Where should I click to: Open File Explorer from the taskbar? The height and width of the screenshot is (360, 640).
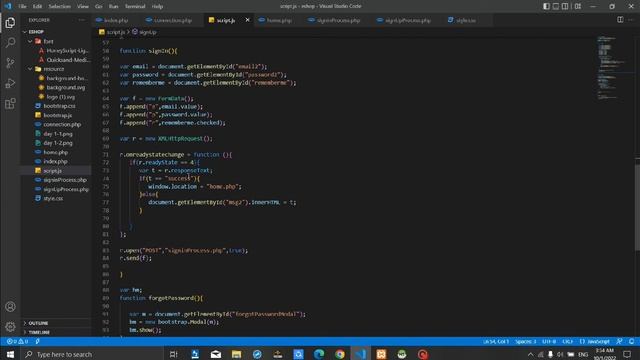click(x=236, y=354)
